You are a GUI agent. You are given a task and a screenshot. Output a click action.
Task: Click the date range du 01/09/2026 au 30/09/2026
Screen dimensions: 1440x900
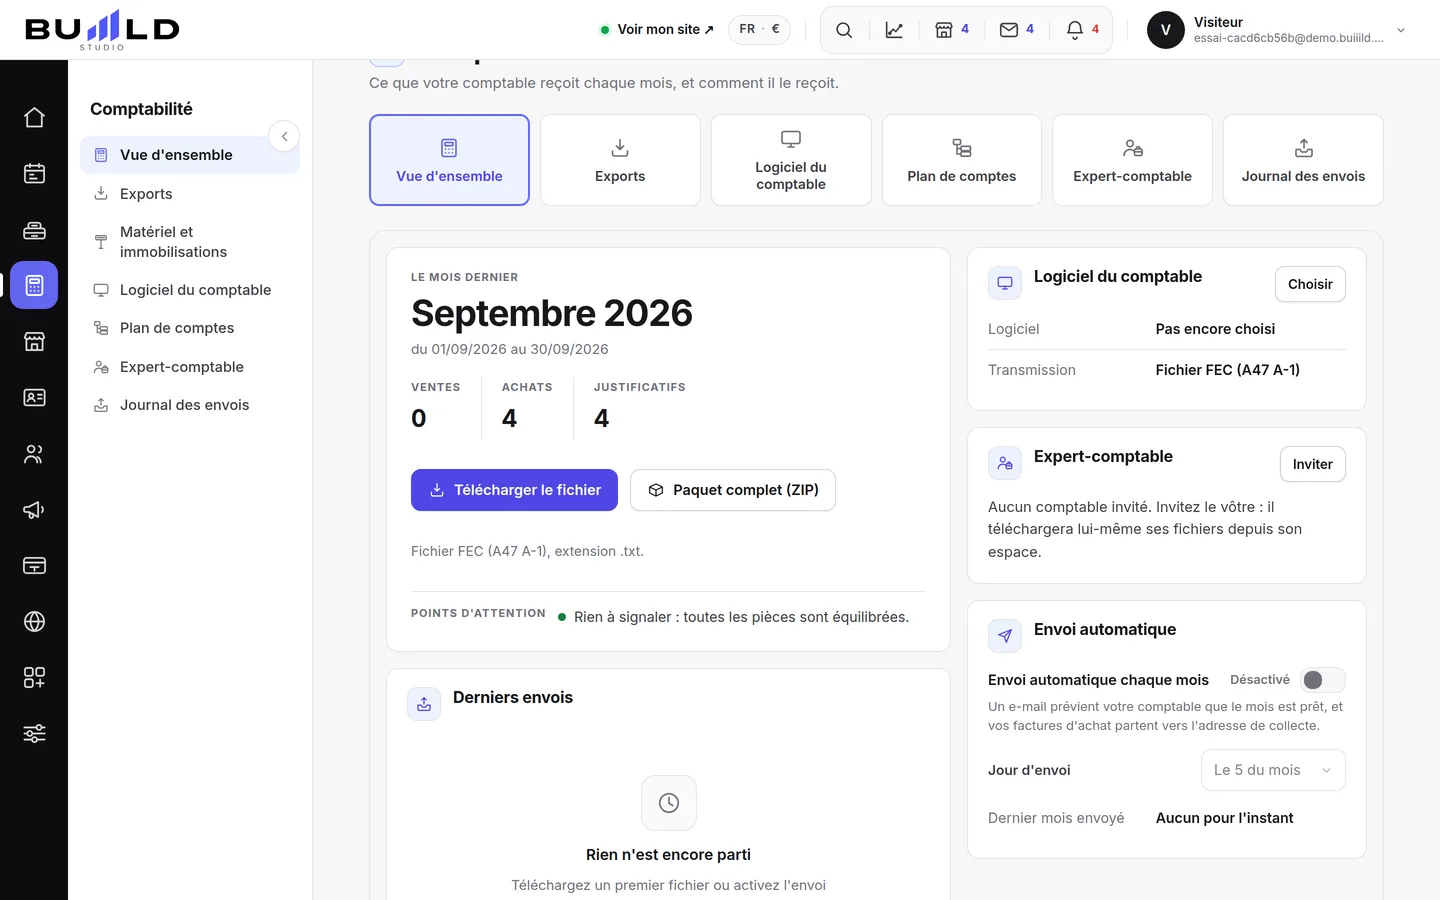510,349
